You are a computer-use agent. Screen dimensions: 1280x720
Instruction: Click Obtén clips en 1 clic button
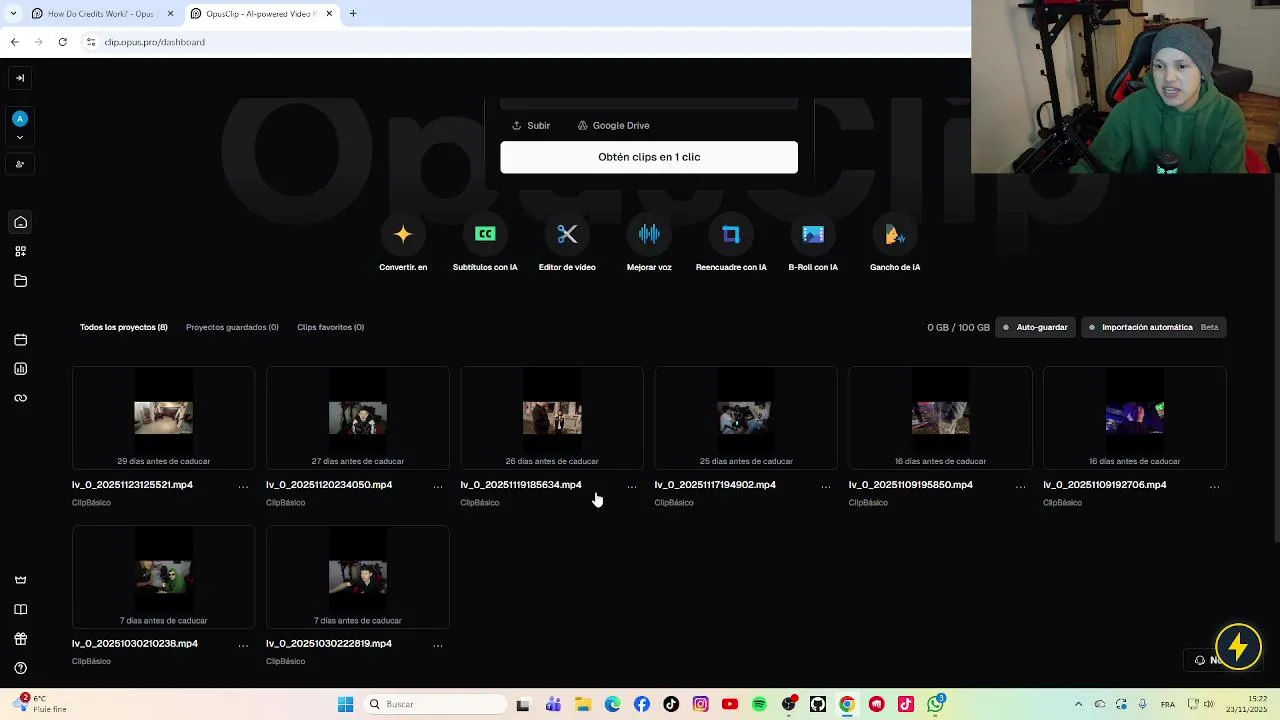(x=649, y=157)
